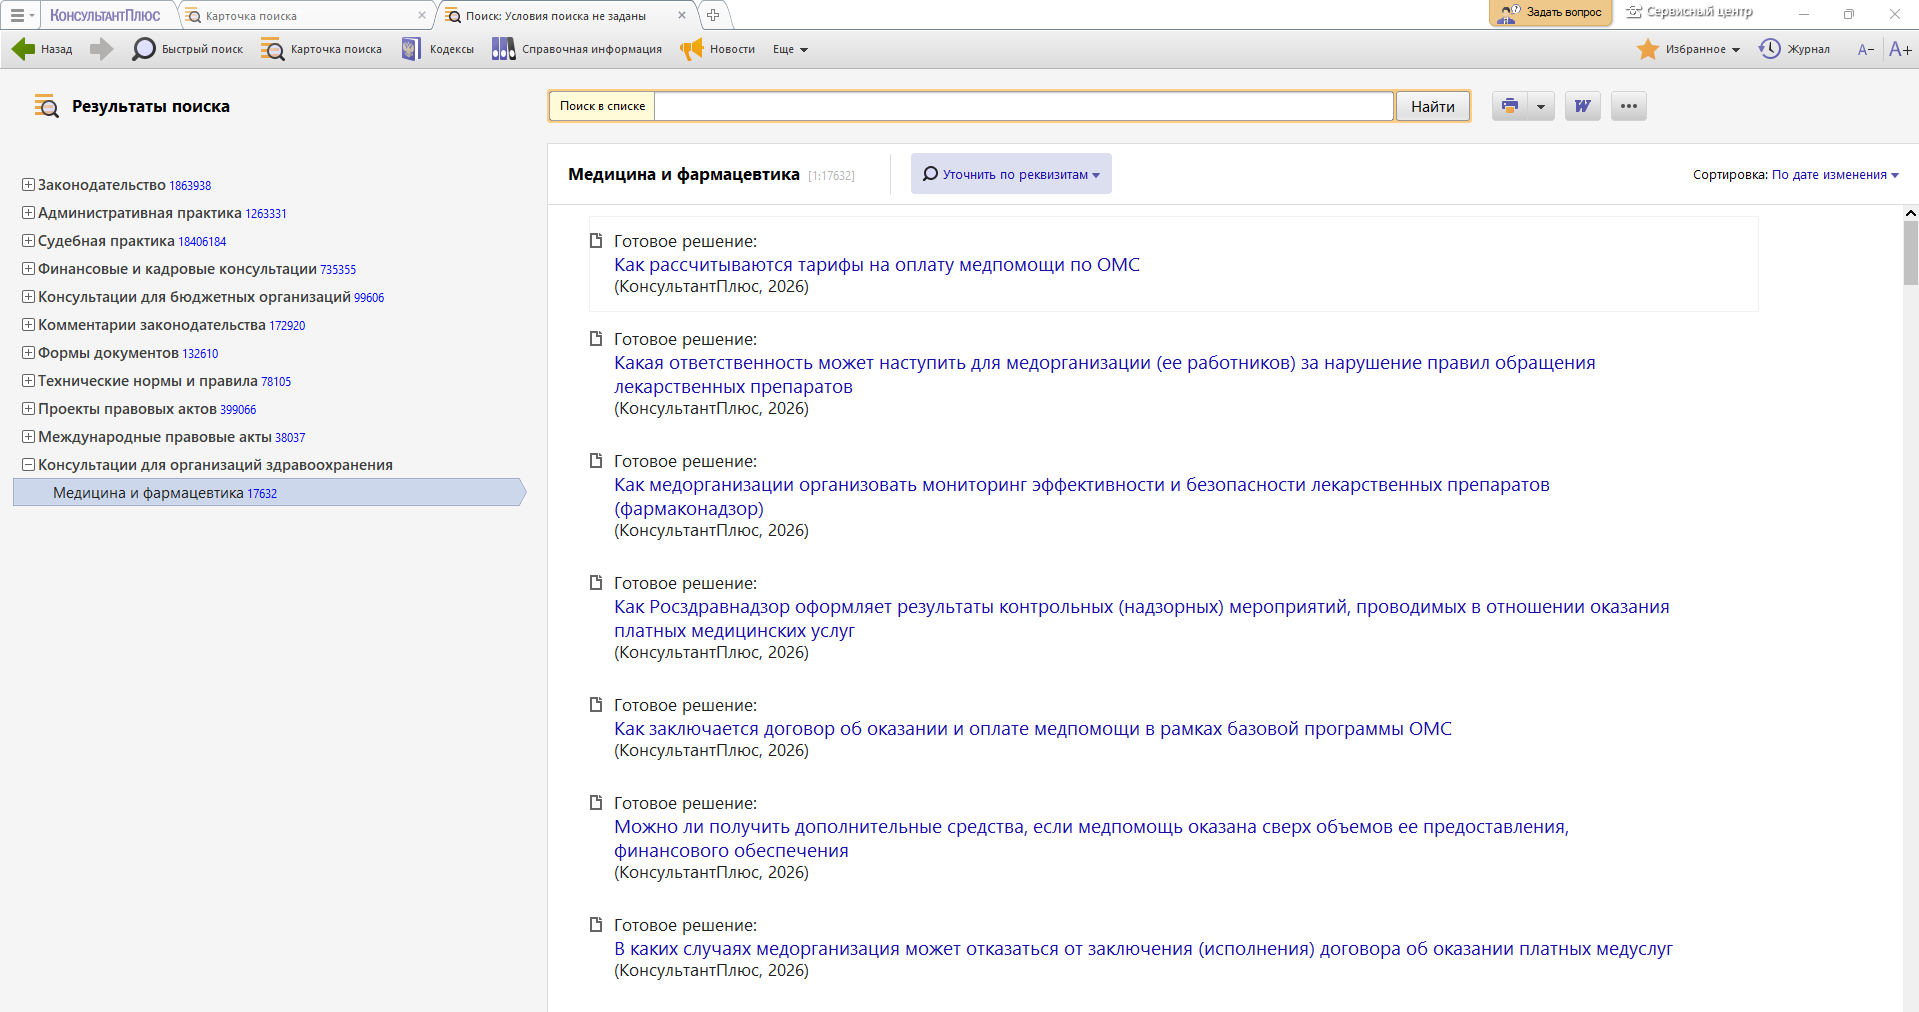Open the Сервисный центр

point(1689,12)
